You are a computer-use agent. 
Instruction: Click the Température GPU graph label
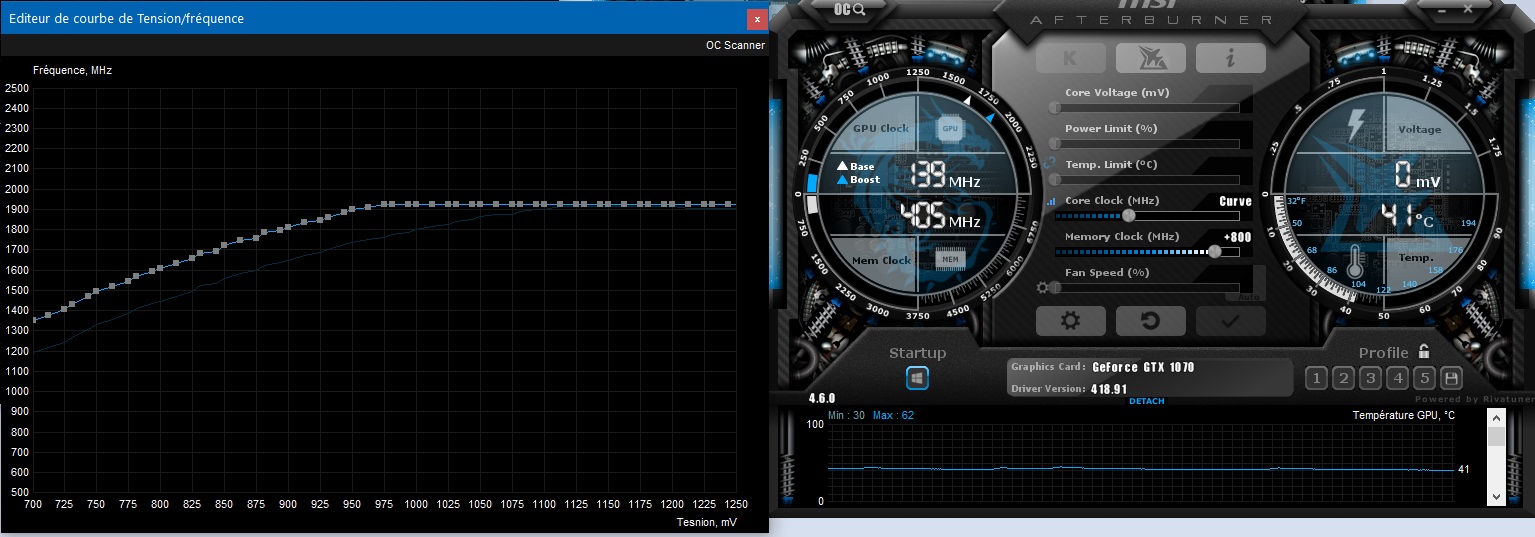click(x=1404, y=415)
